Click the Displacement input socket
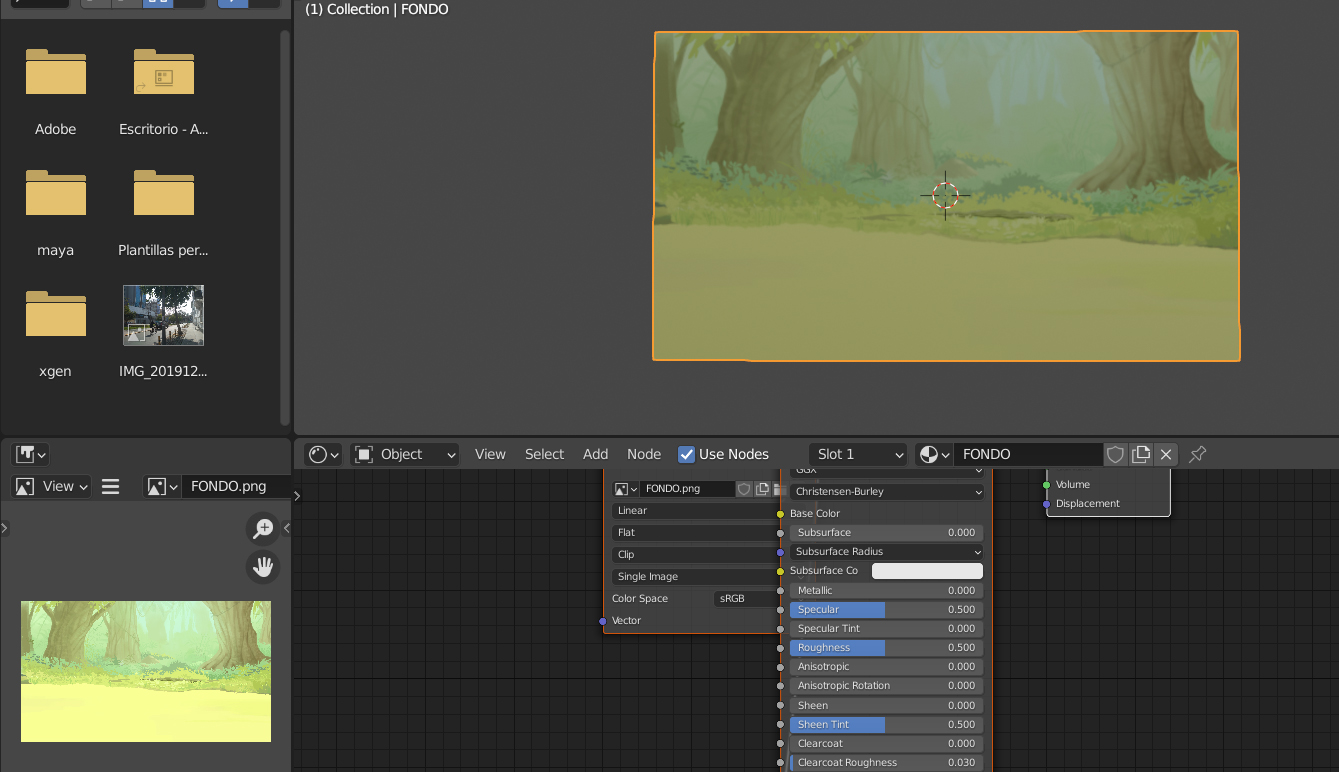 pyautogui.click(x=1047, y=504)
